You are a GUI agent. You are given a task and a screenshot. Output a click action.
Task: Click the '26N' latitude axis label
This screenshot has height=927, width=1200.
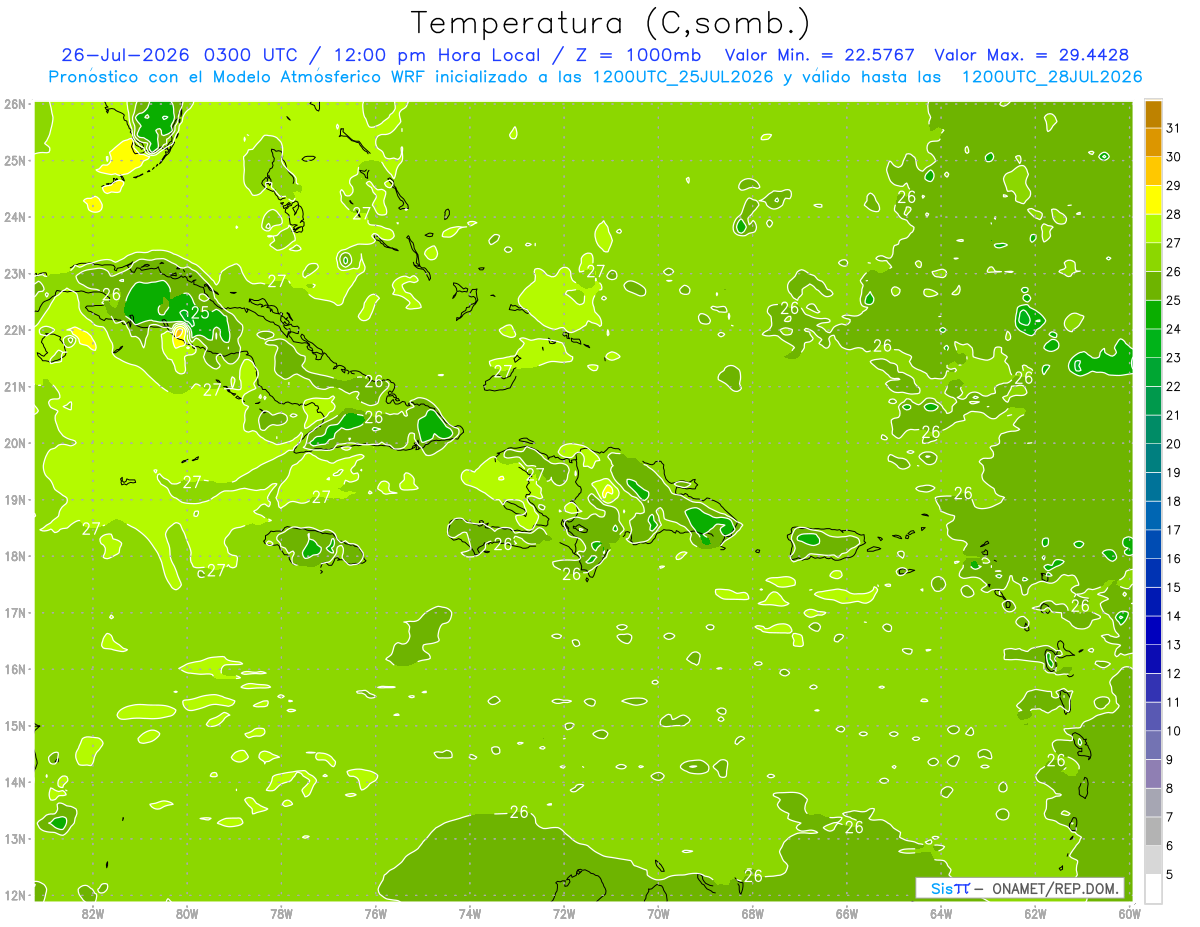(x=14, y=104)
